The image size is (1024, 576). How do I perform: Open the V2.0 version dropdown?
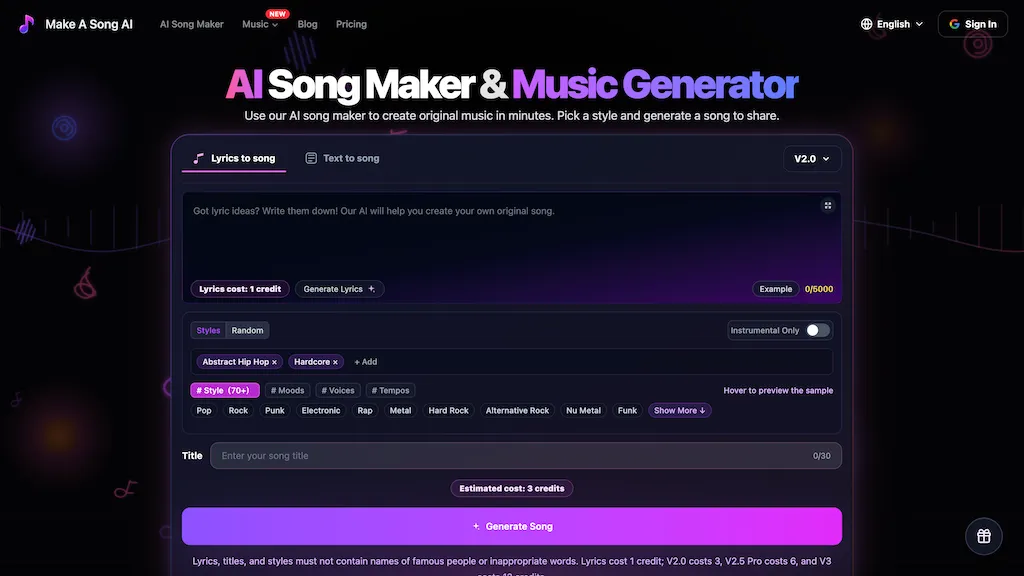[812, 159]
